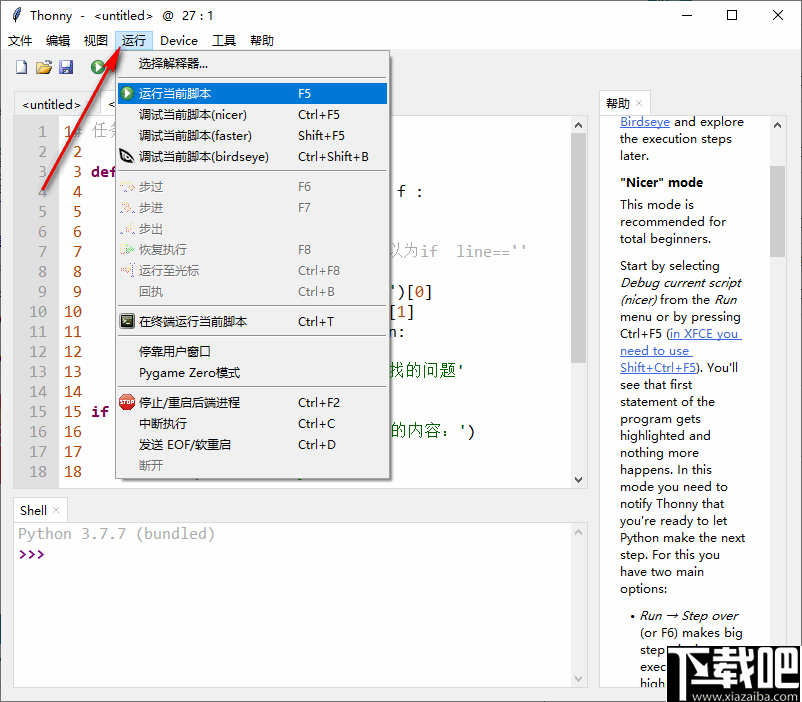This screenshot has width=802, height=702.
Task: Open the Birdseye help link
Action: pos(644,122)
